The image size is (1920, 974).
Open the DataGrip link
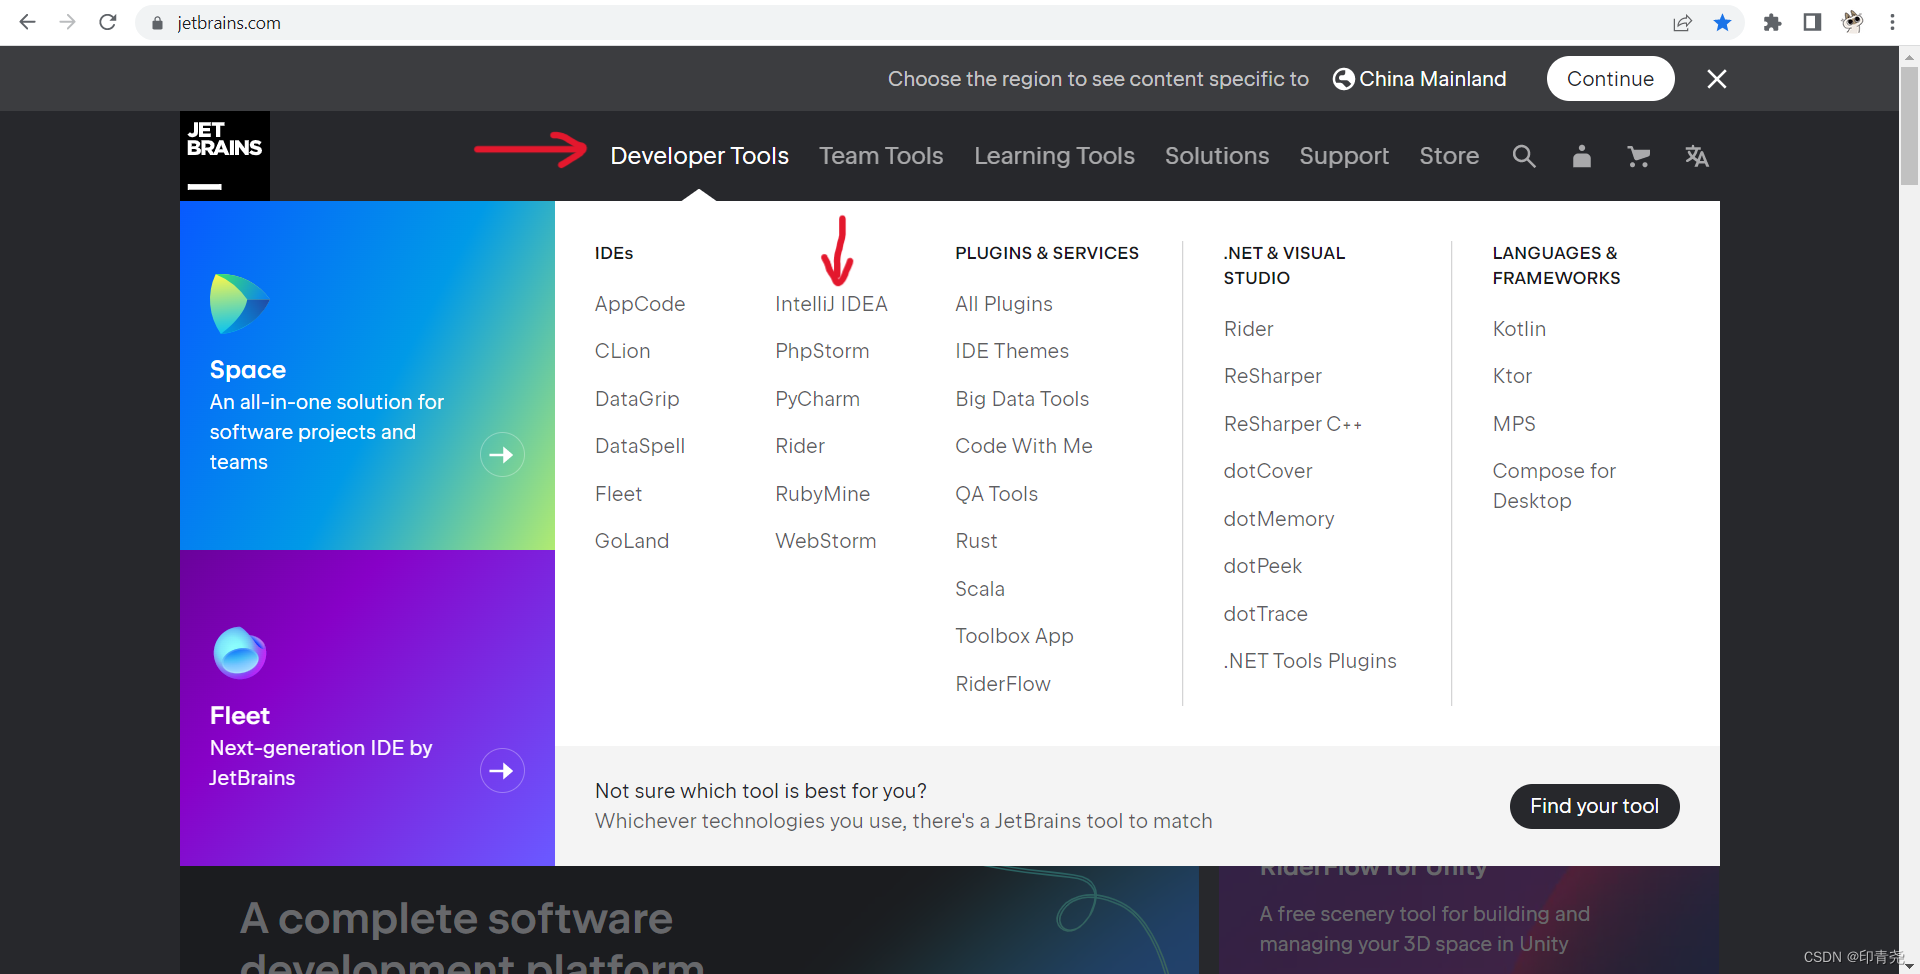pyautogui.click(x=637, y=399)
